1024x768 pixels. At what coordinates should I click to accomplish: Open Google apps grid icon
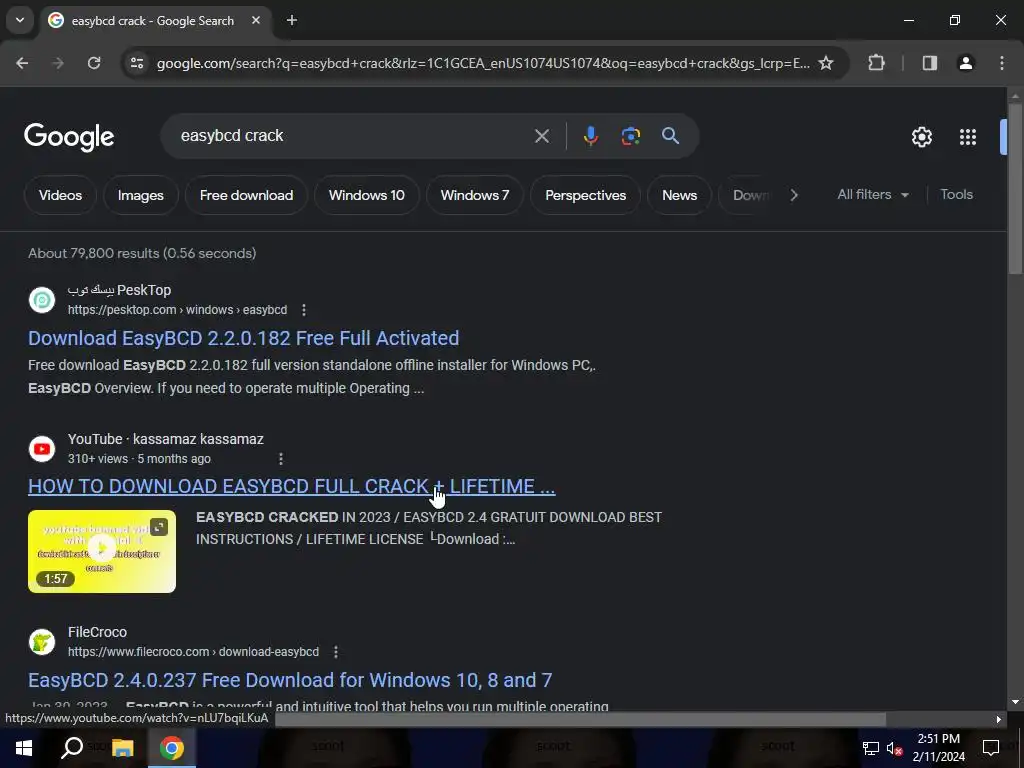tap(968, 137)
